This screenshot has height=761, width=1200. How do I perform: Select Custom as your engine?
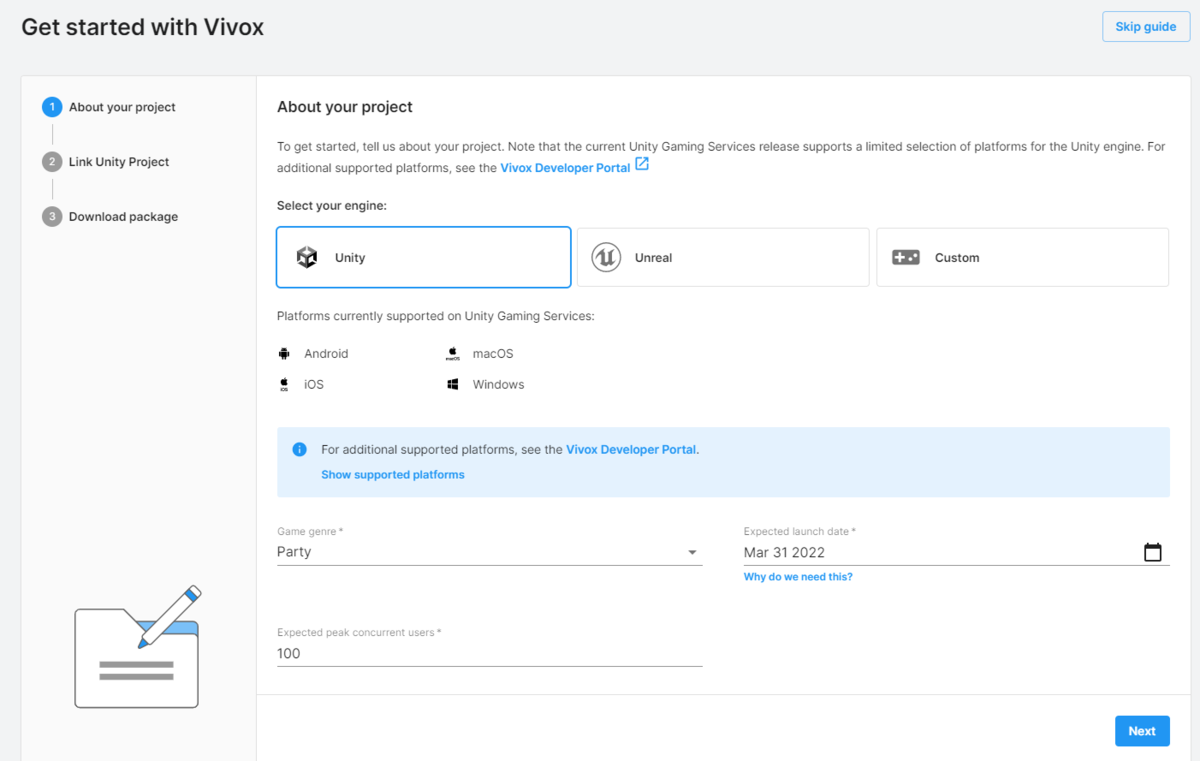1022,257
